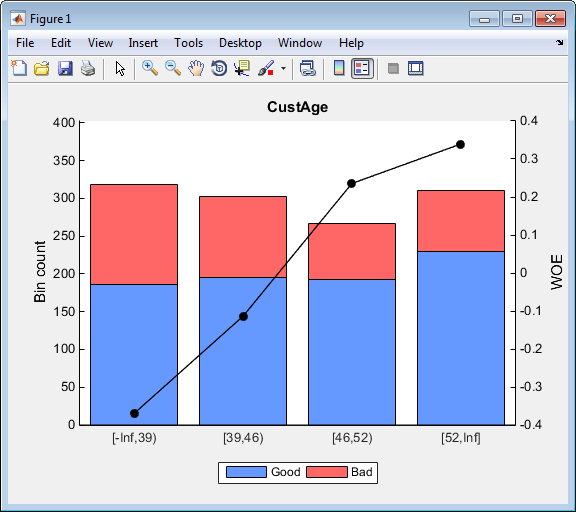Click the Good legend label
This screenshot has height=512, width=576.
pyautogui.click(x=285, y=472)
